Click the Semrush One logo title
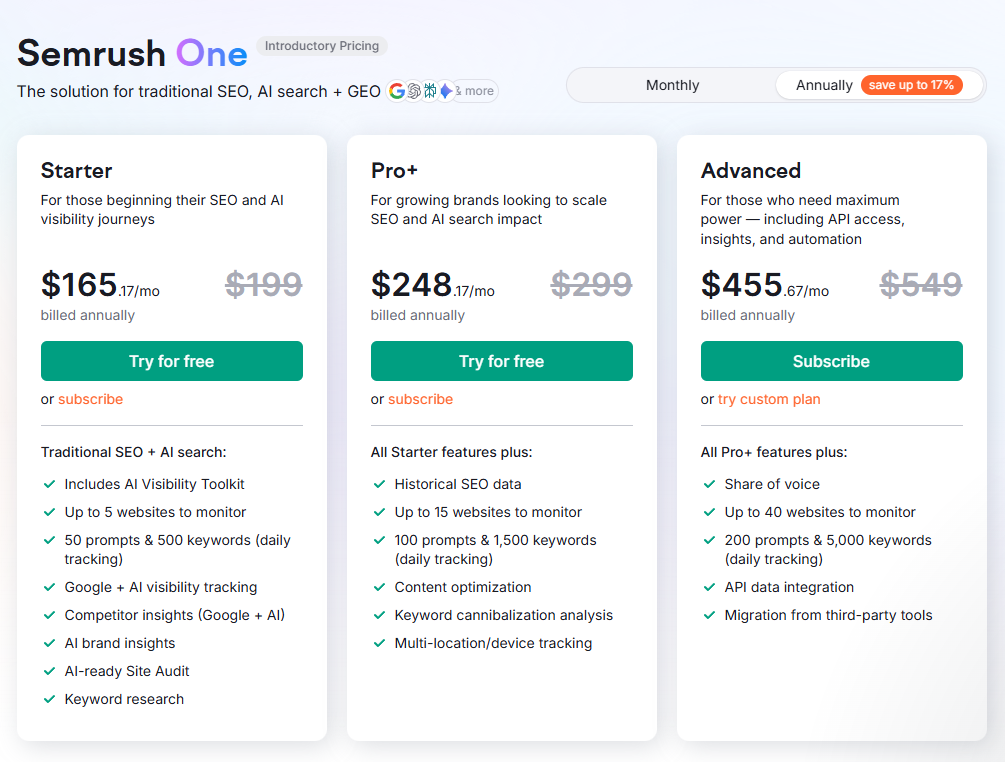Screen dimensions: 1005x762 [x=132, y=53]
